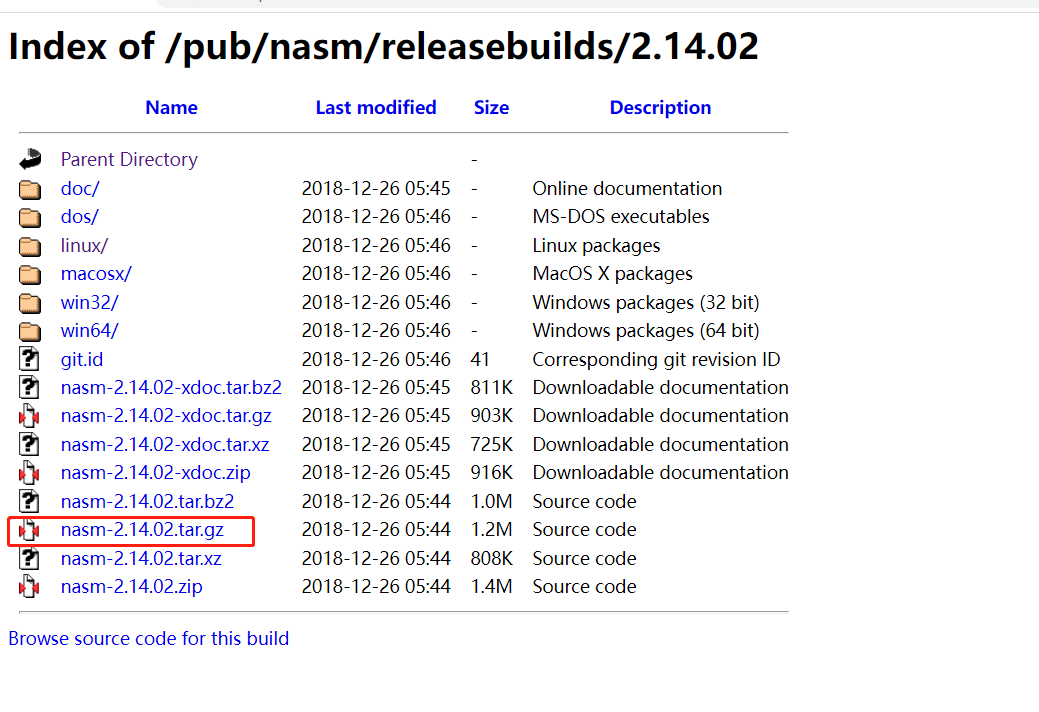Click the size value 1.2M
1039x712 pixels.
coord(492,530)
